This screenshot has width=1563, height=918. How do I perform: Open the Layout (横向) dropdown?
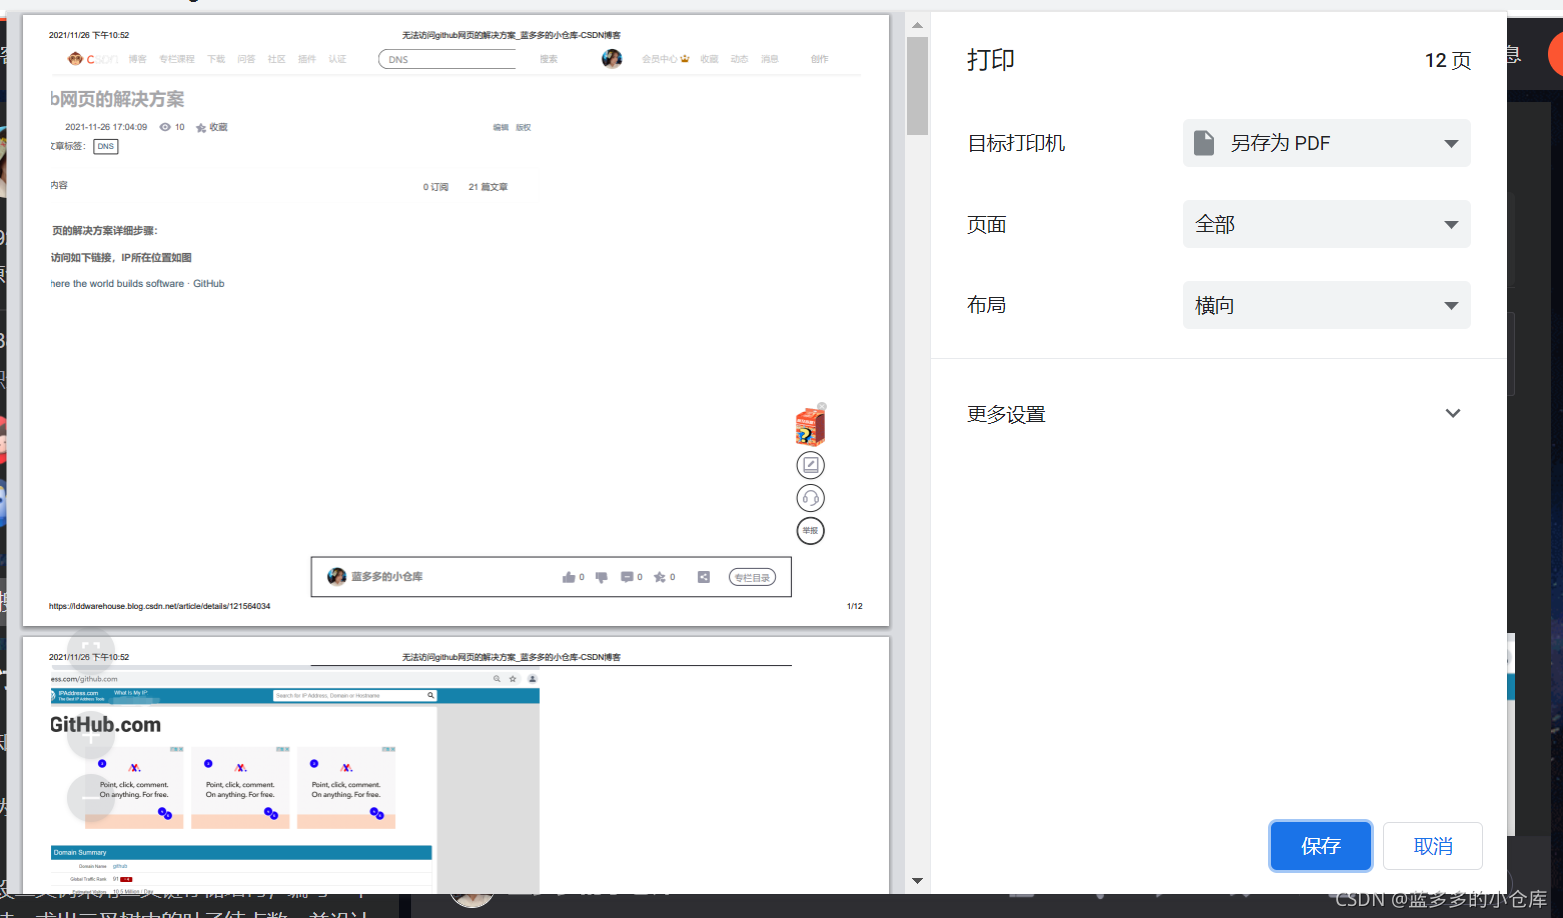[1326, 305]
